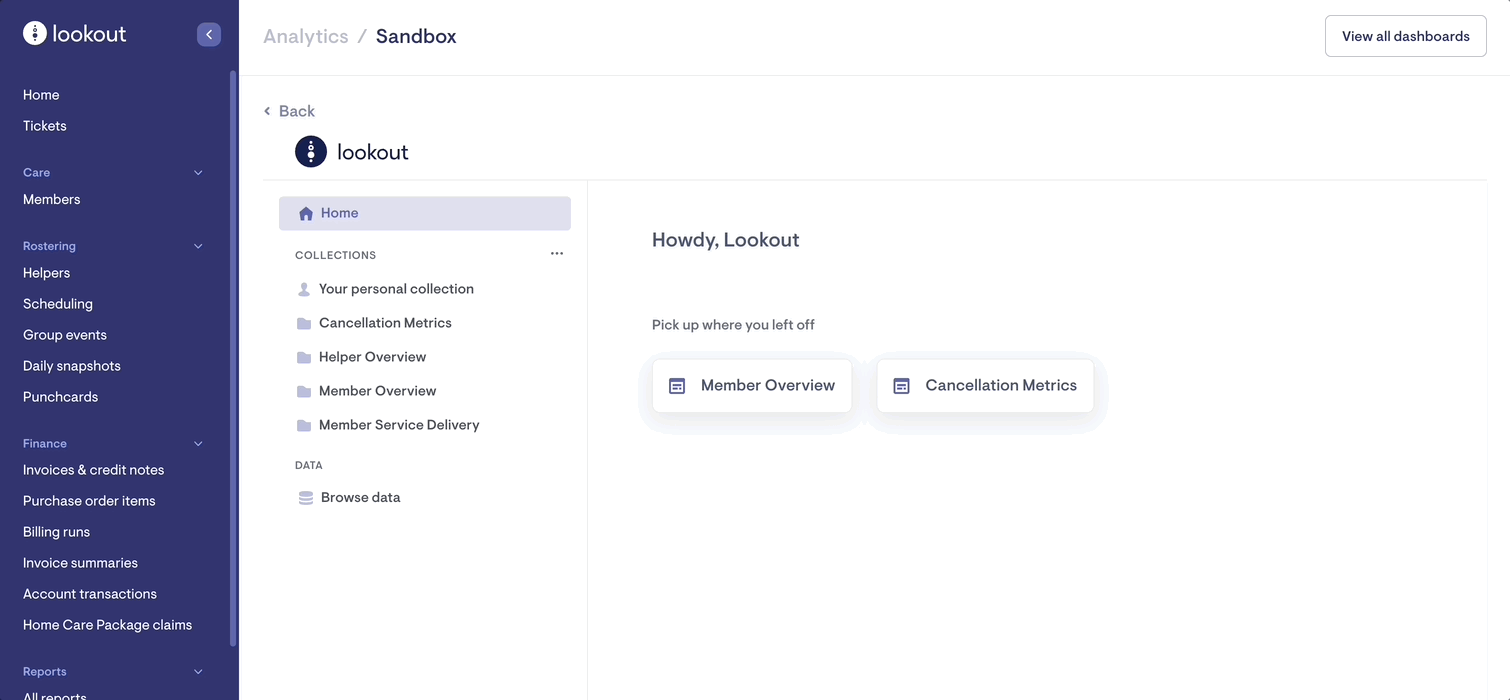The width and height of the screenshot is (1510, 700).
Task: Click the person icon for personal collection
Action: [x=304, y=289]
